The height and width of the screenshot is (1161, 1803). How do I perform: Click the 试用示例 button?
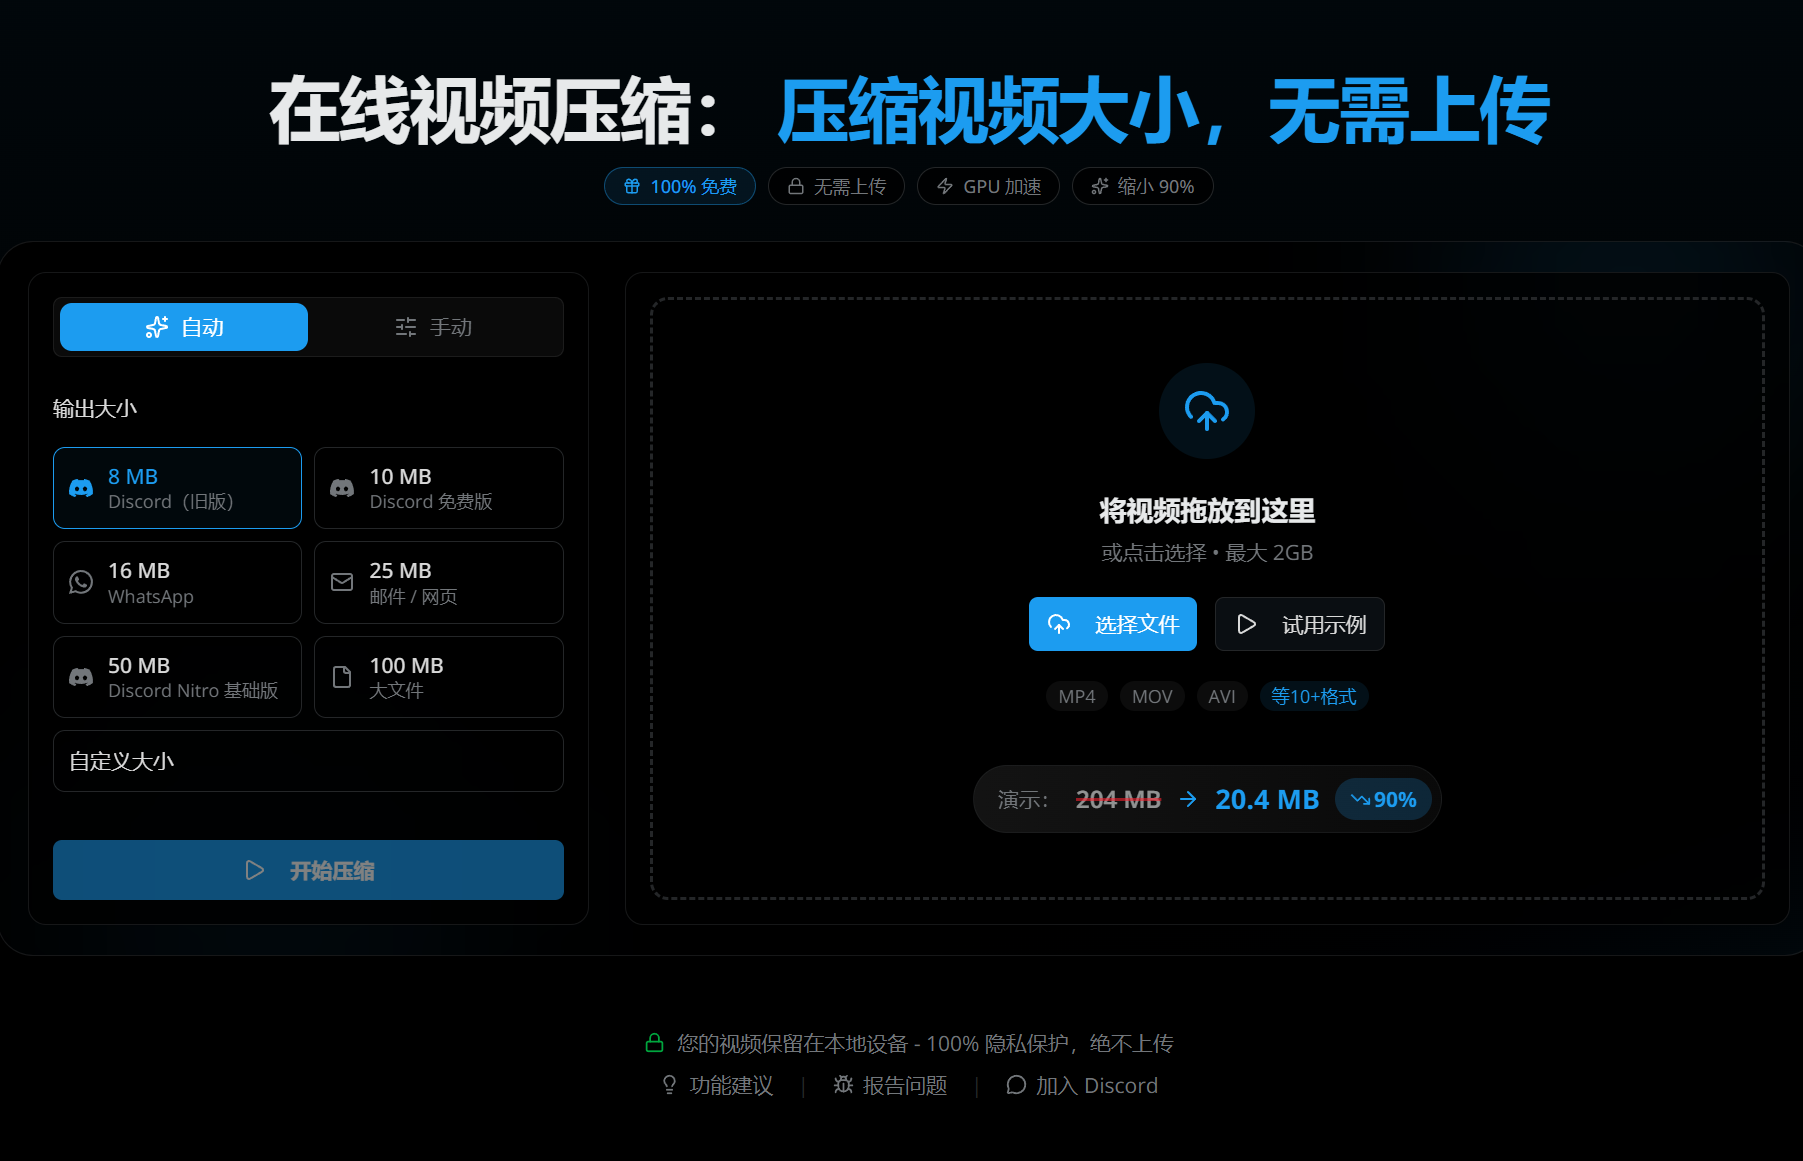pyautogui.click(x=1299, y=624)
